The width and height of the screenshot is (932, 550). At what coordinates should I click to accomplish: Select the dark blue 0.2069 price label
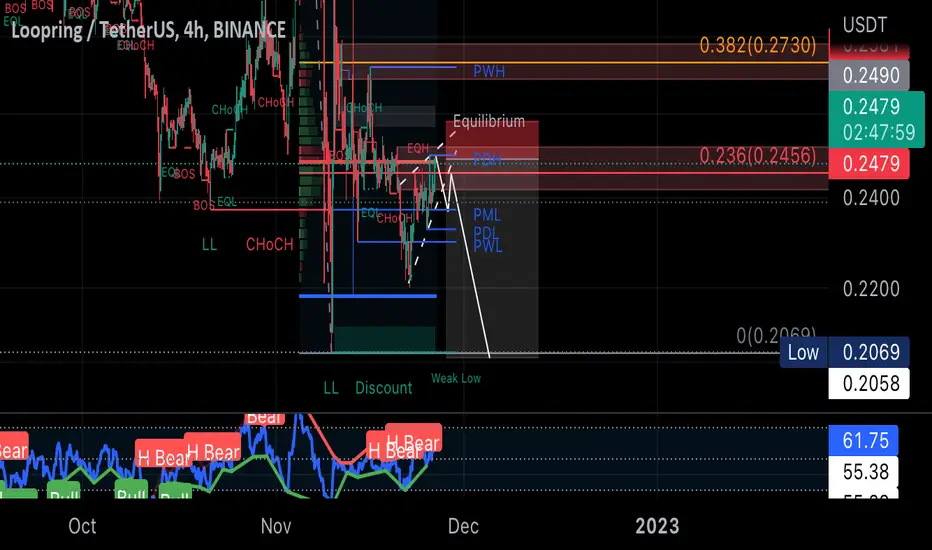pyautogui.click(x=869, y=352)
